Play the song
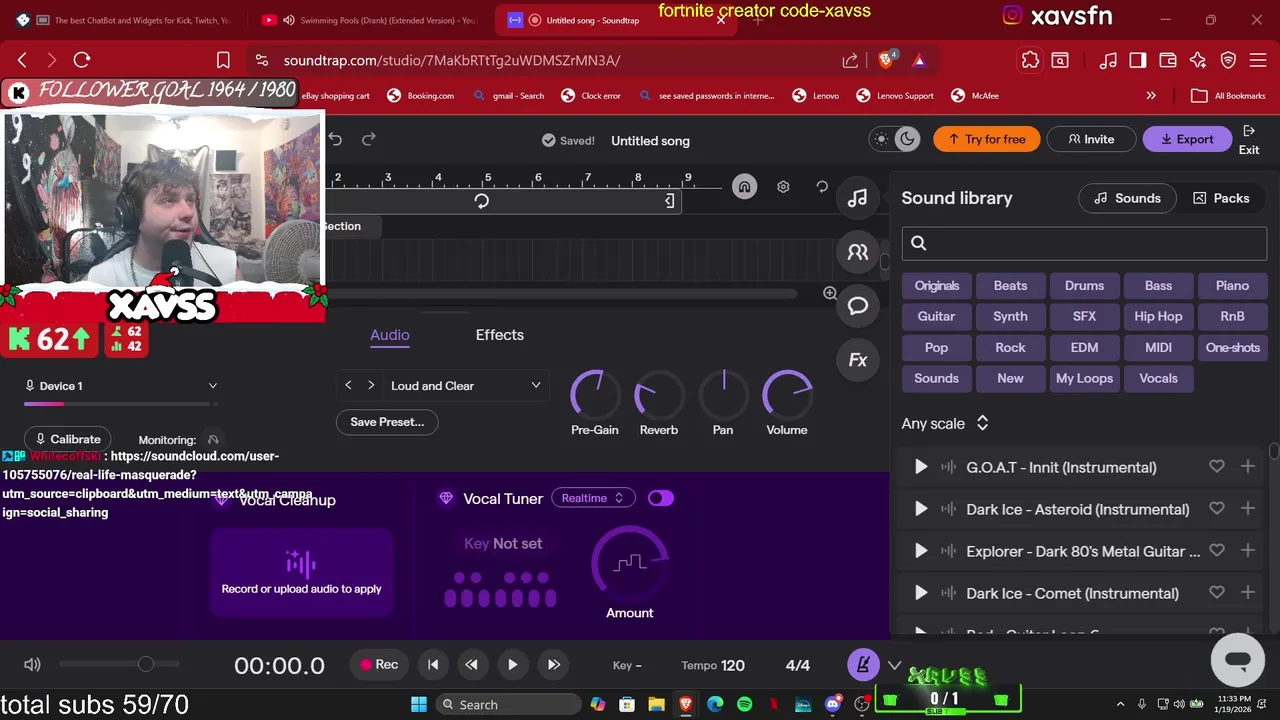 (512, 665)
